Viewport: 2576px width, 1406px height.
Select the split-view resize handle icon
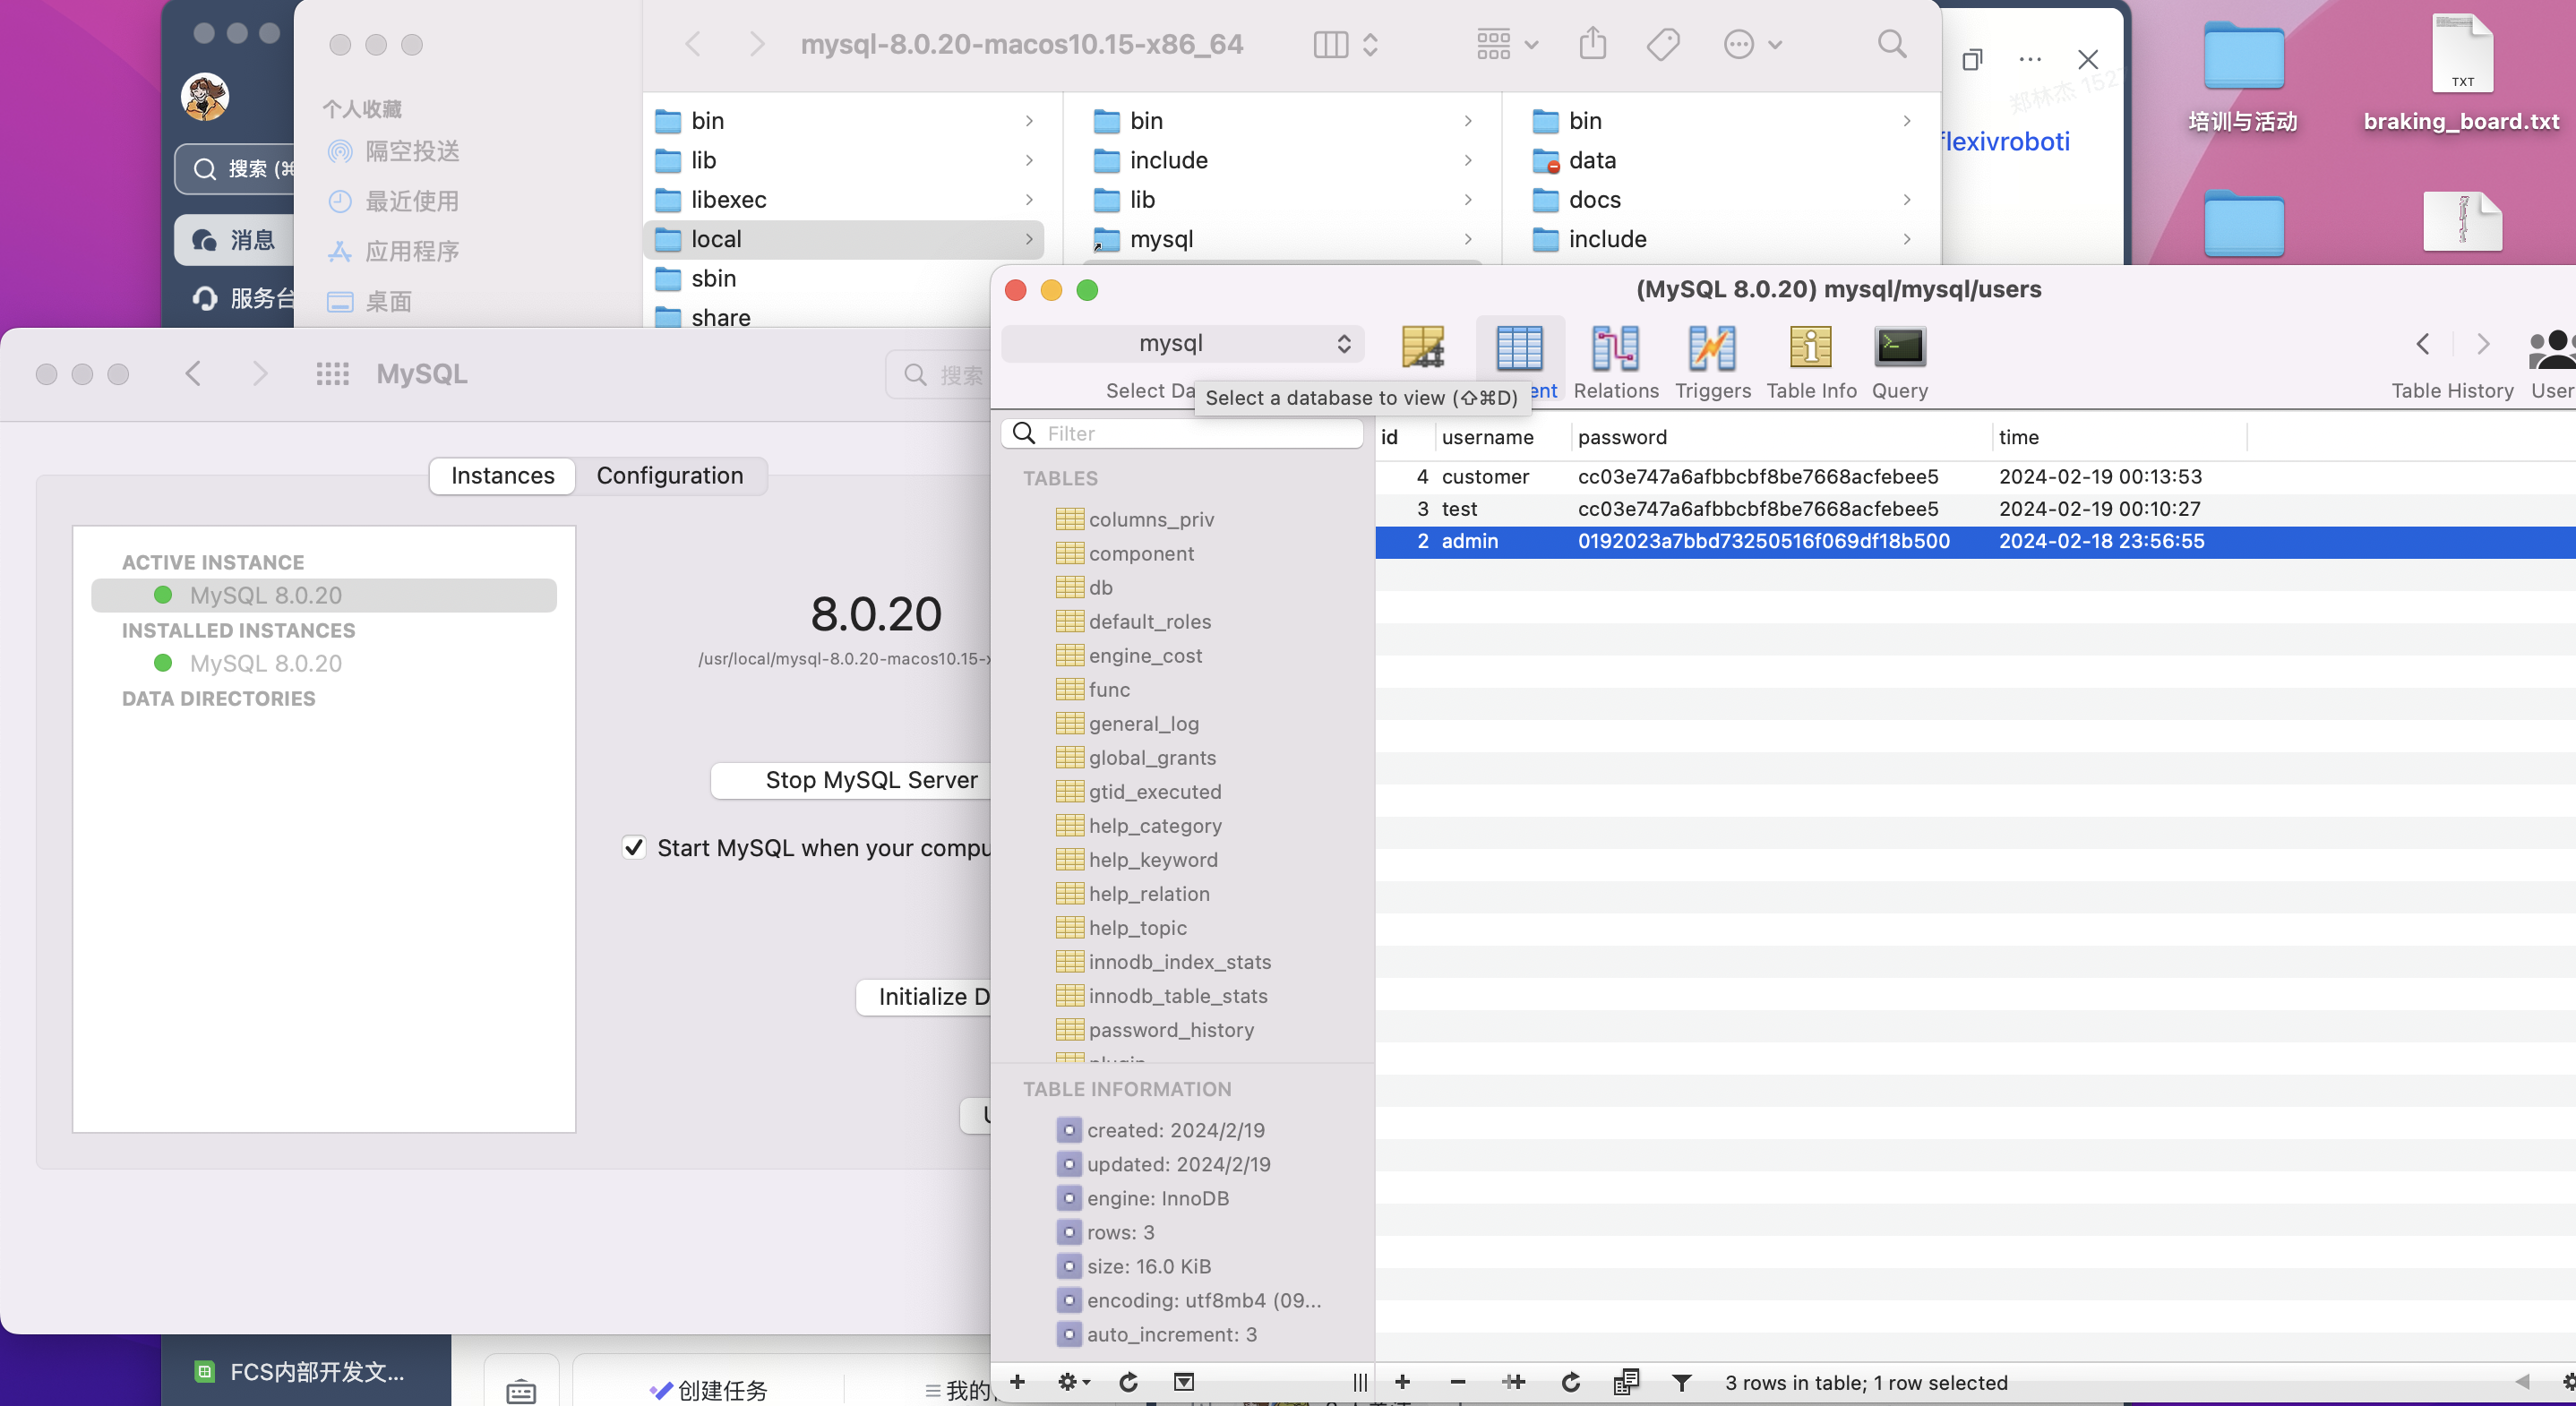(x=1360, y=1382)
